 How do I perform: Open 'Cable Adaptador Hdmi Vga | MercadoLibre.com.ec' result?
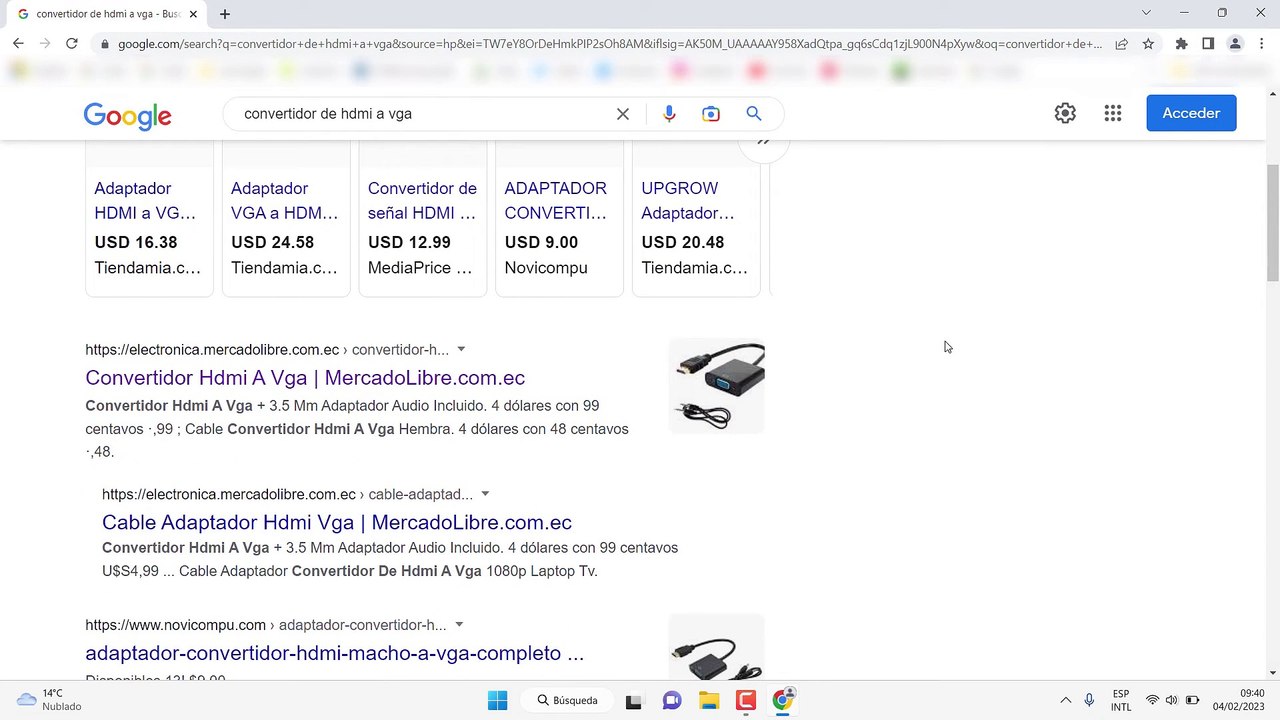337,522
